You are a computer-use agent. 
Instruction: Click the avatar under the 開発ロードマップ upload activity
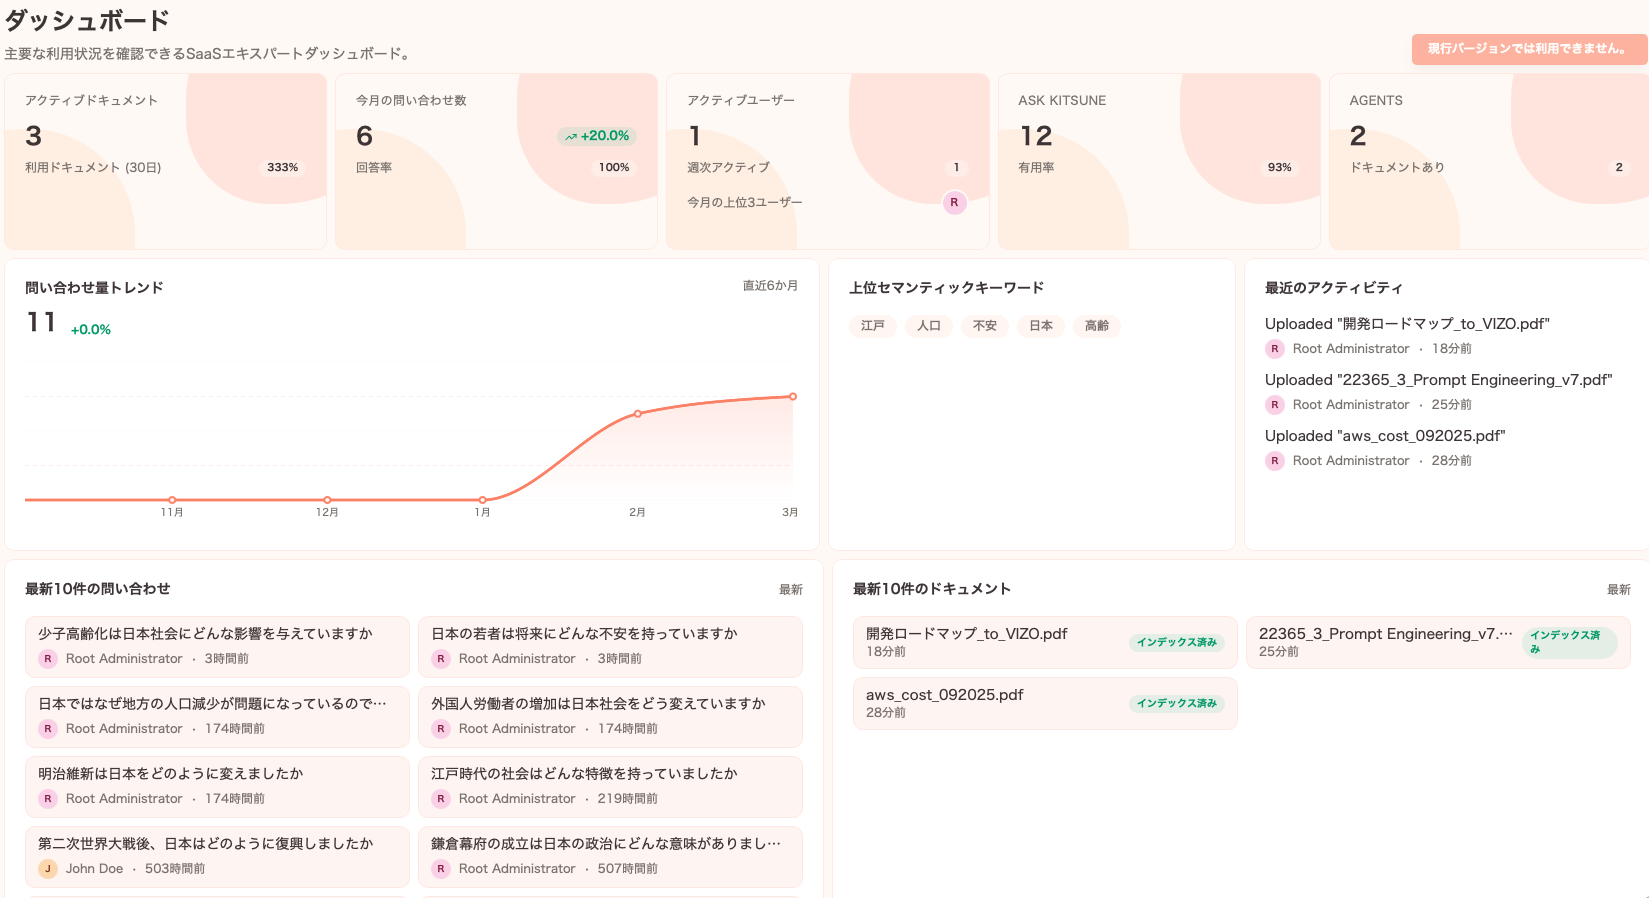pos(1274,349)
